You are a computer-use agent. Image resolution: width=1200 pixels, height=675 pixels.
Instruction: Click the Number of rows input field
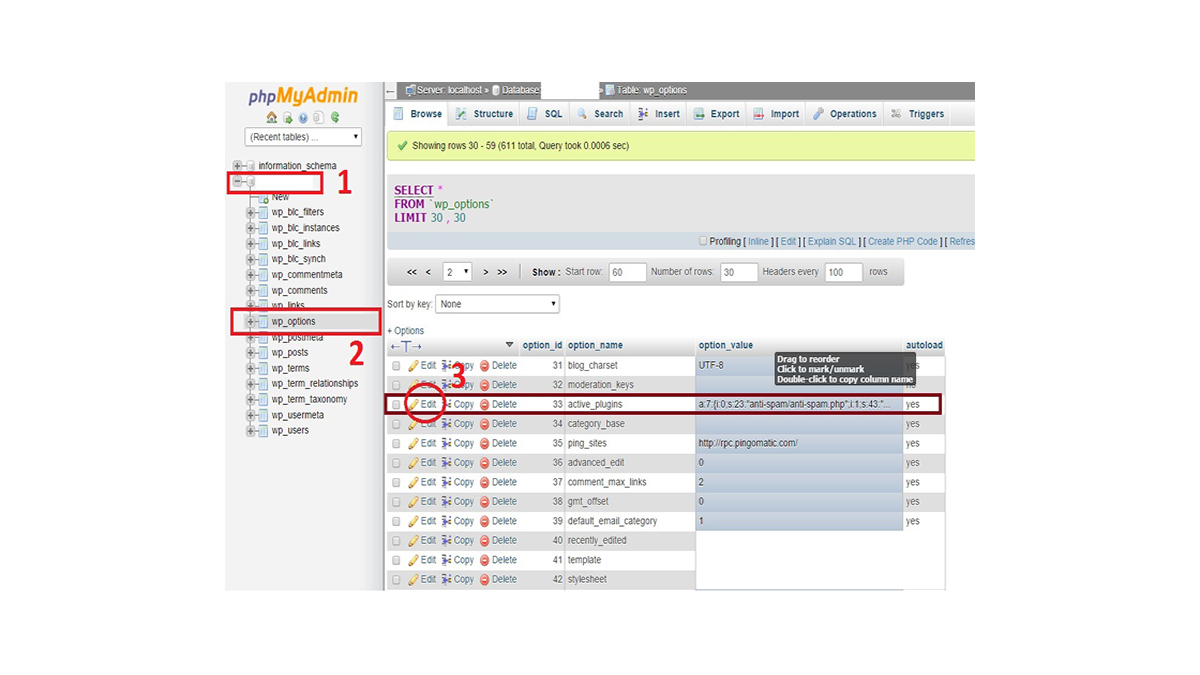coord(739,272)
